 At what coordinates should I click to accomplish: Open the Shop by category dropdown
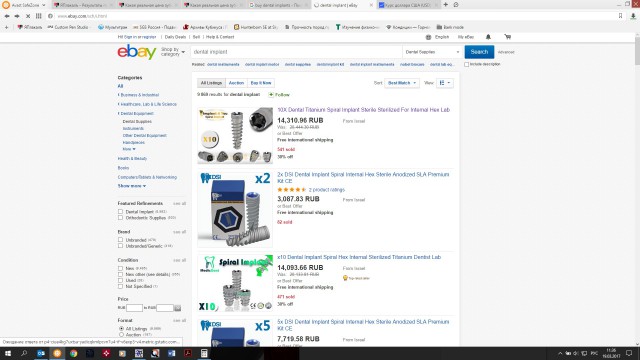(173, 52)
